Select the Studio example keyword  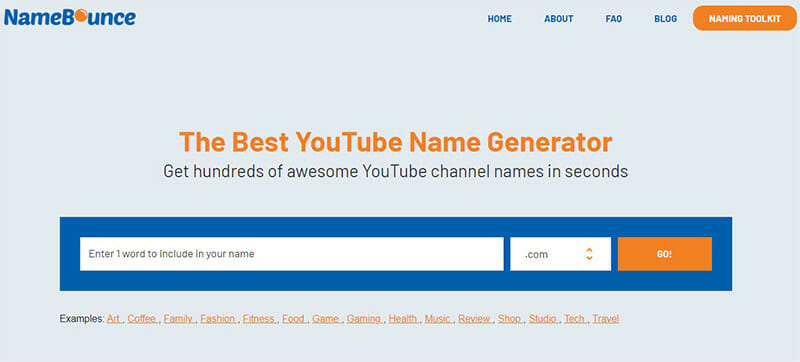click(544, 319)
